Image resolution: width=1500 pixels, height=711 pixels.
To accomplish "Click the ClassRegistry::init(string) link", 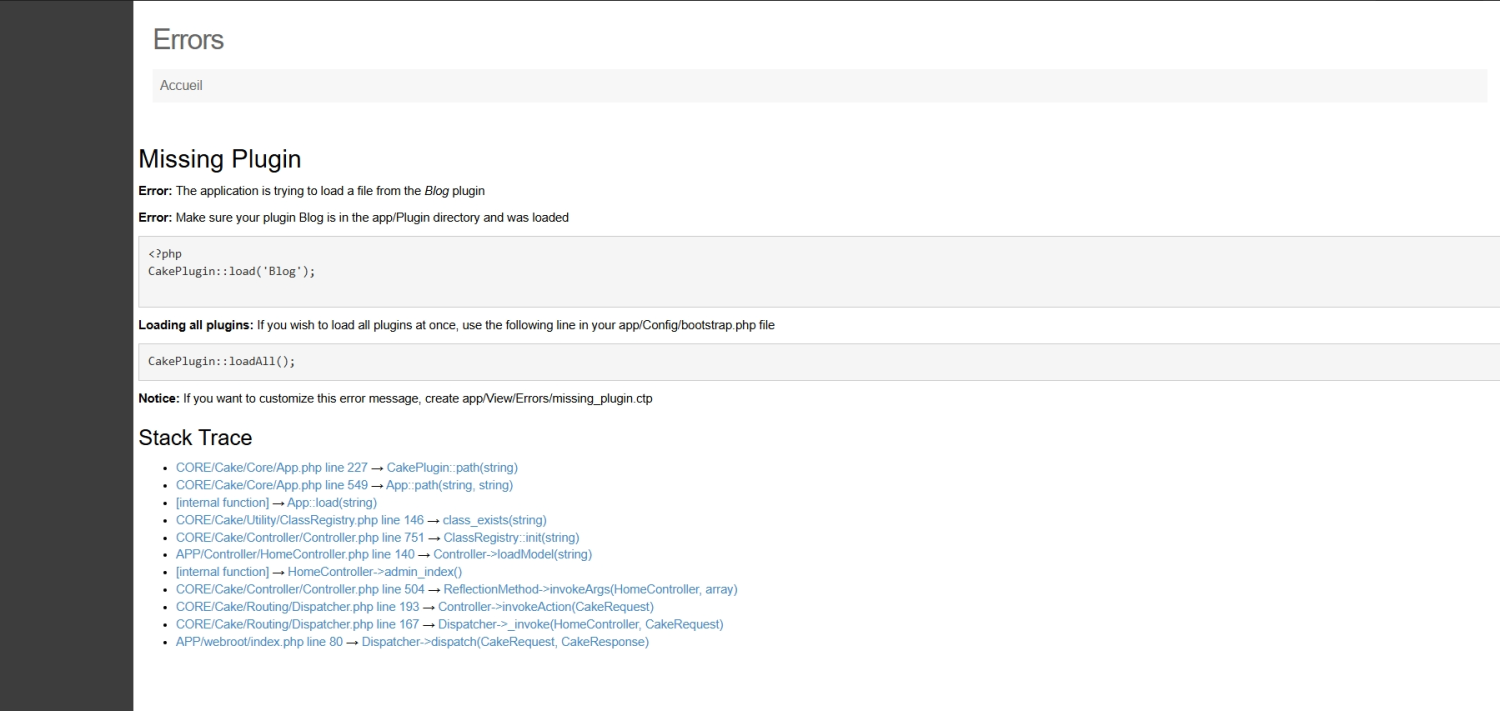I will tap(511, 538).
